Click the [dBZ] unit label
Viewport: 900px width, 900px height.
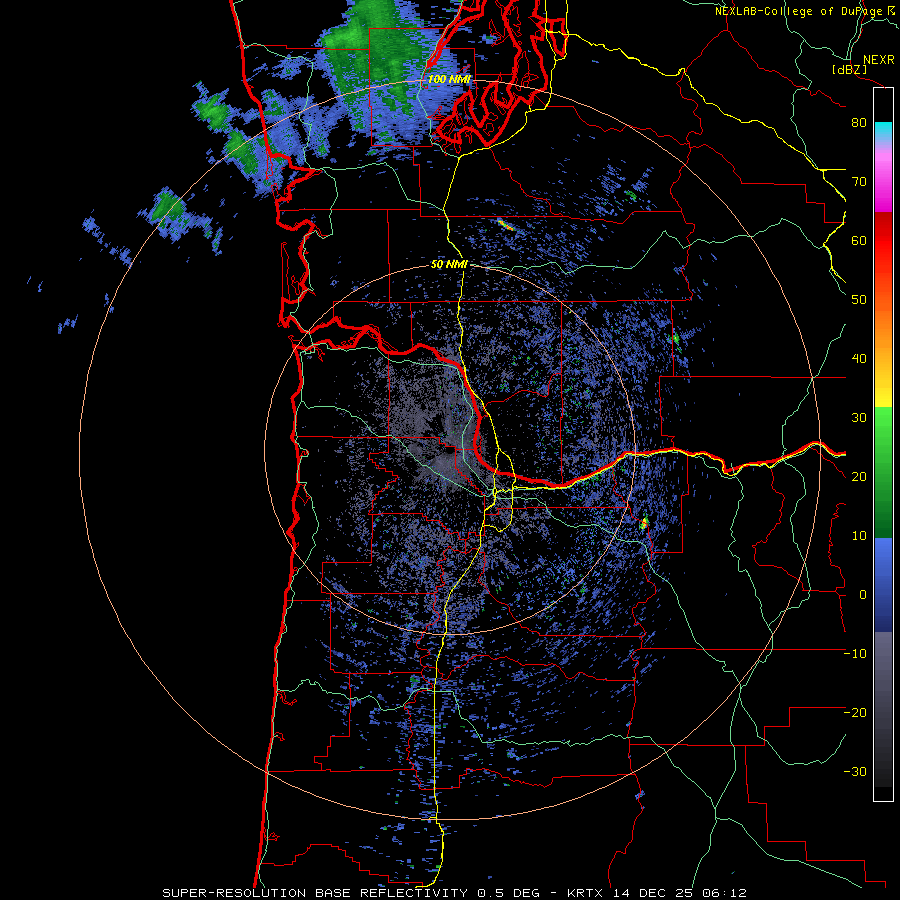[849, 70]
